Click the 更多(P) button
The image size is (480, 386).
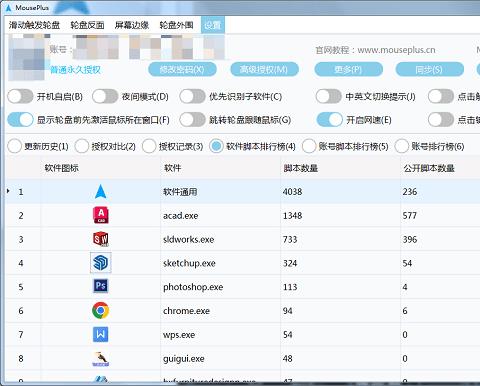(348, 70)
